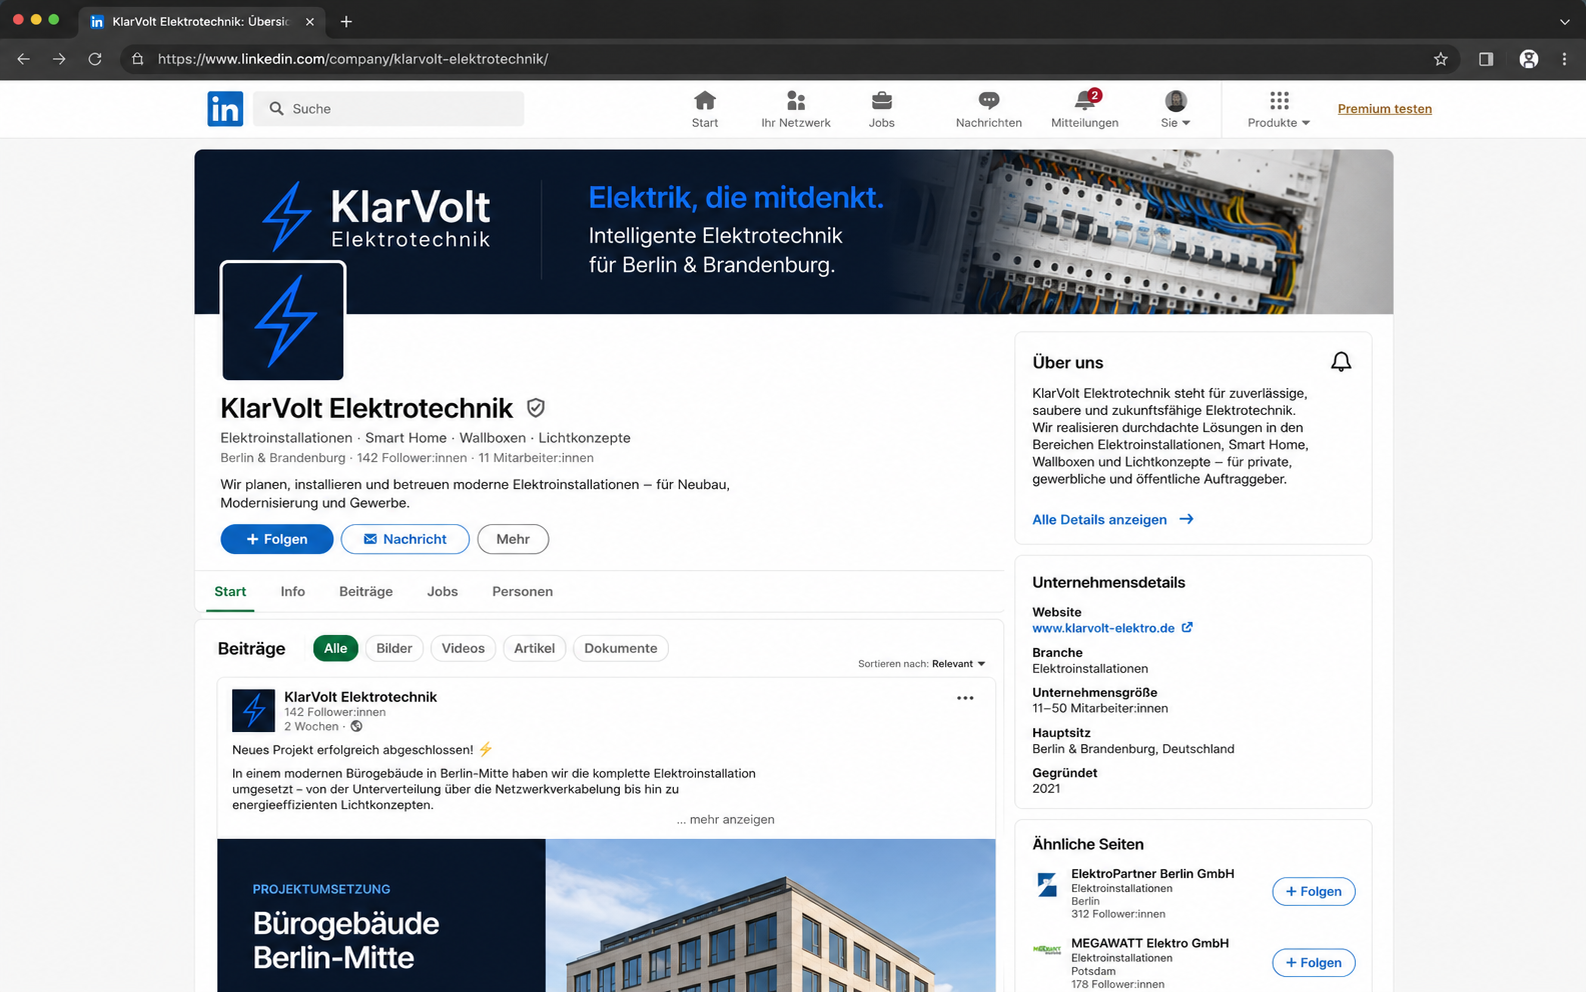Screen dimensions: 1586x992
Task: Open the Jobs briefcase icon
Action: pyautogui.click(x=882, y=109)
